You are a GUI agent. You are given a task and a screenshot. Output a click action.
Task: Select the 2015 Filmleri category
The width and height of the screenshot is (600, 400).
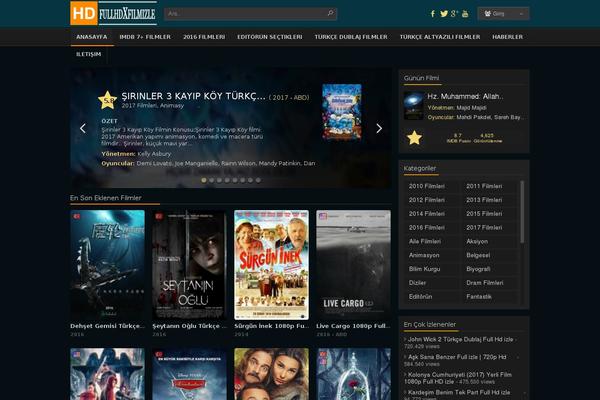pyautogui.click(x=484, y=214)
